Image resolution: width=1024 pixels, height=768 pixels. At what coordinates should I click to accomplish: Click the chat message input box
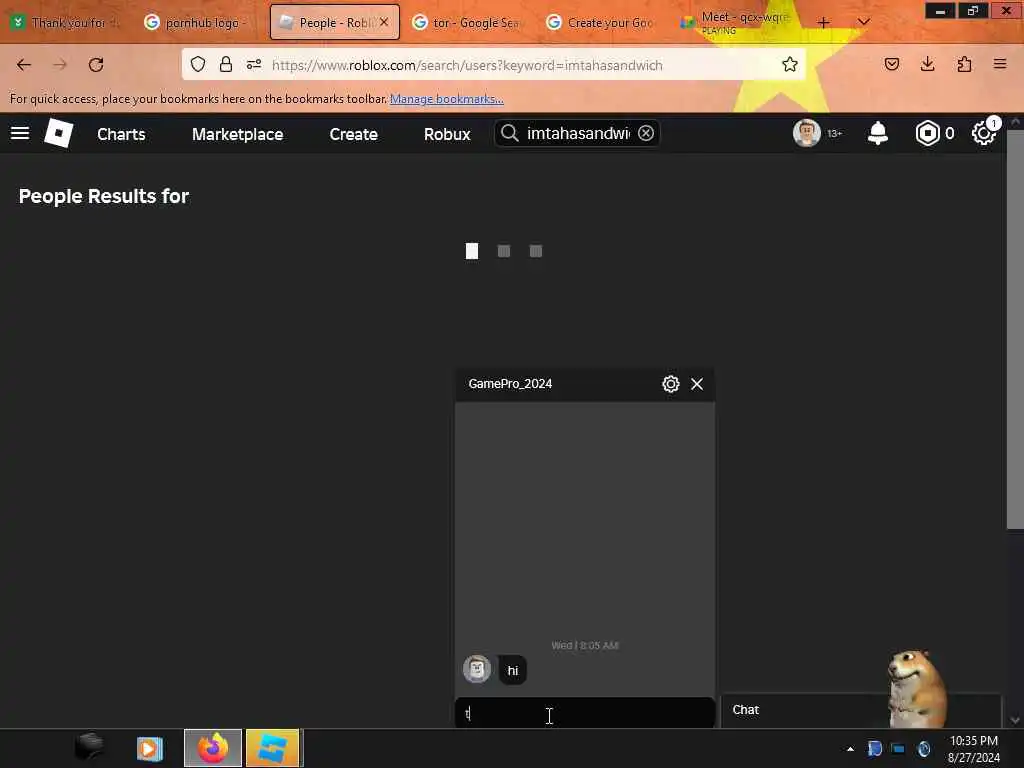coord(584,713)
